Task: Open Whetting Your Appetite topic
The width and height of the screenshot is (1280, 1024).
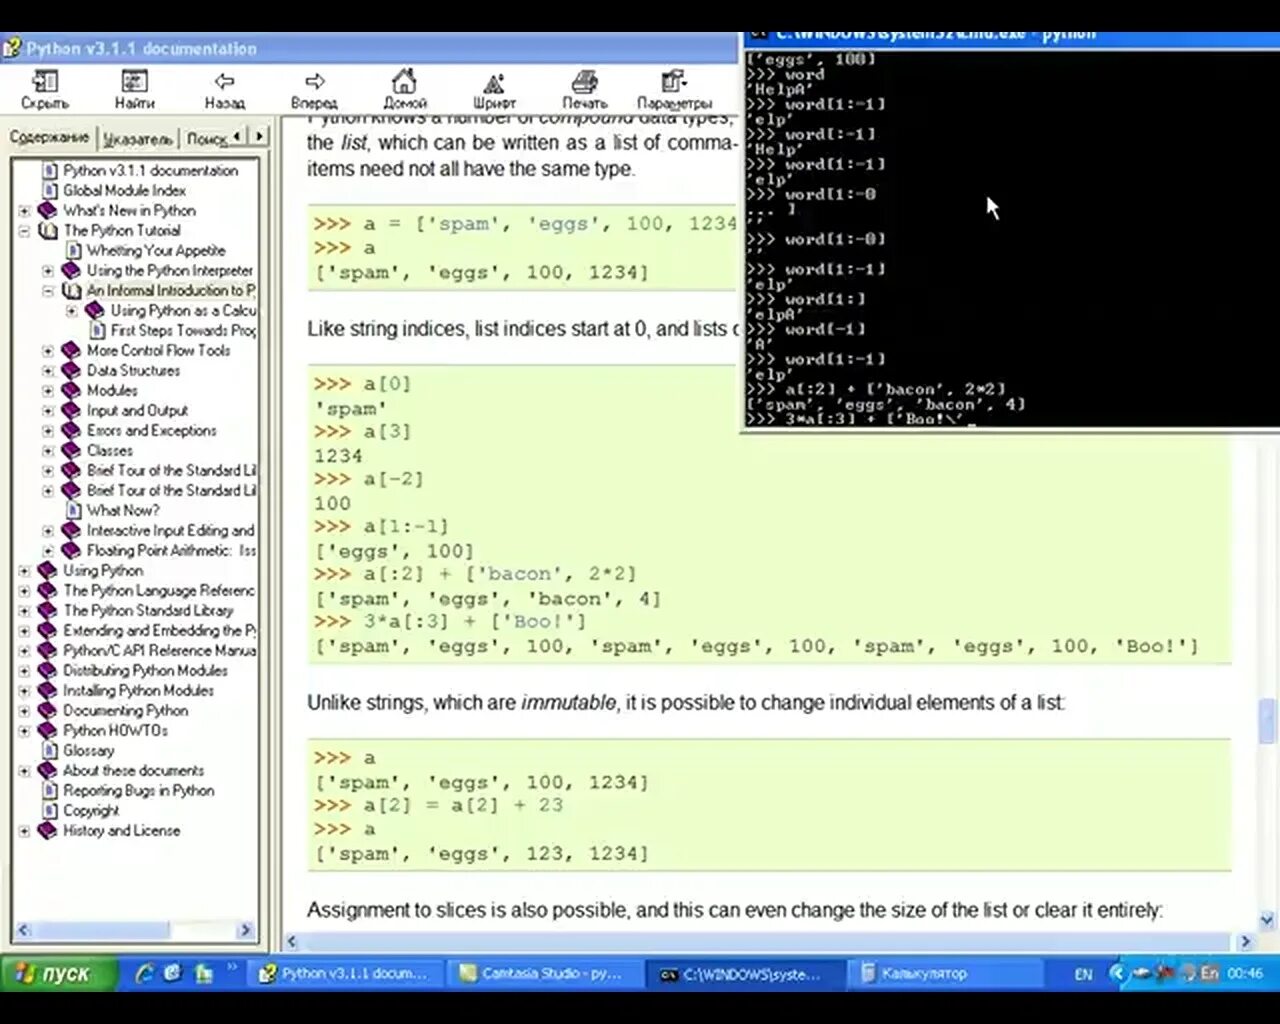Action: 156,250
